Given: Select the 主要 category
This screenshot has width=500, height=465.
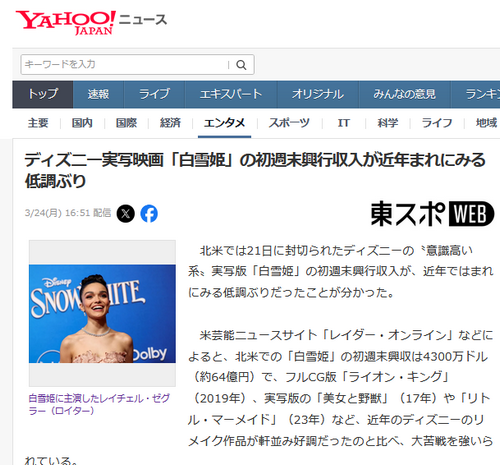Looking at the screenshot, I should coord(38,123).
